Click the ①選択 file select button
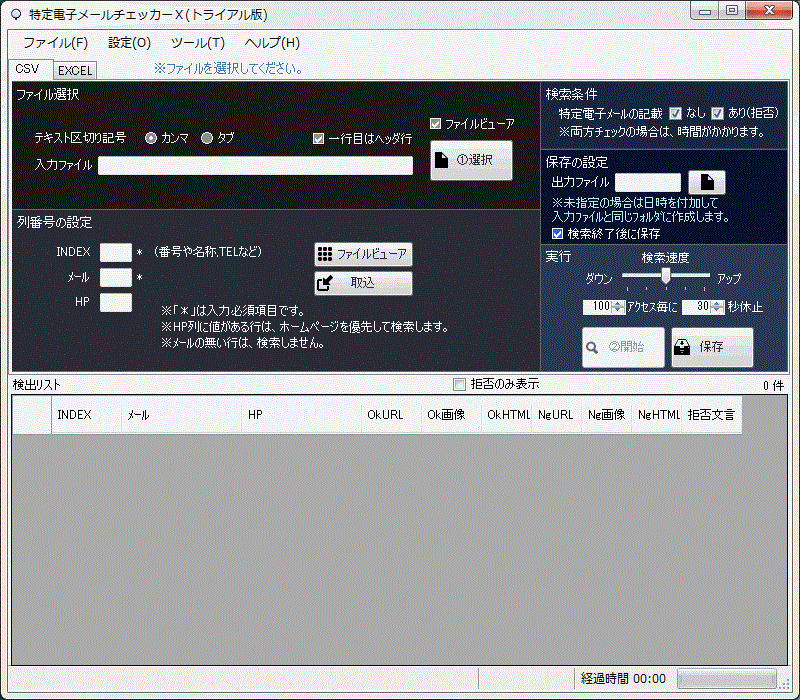The height and width of the screenshot is (700, 800). [471, 160]
